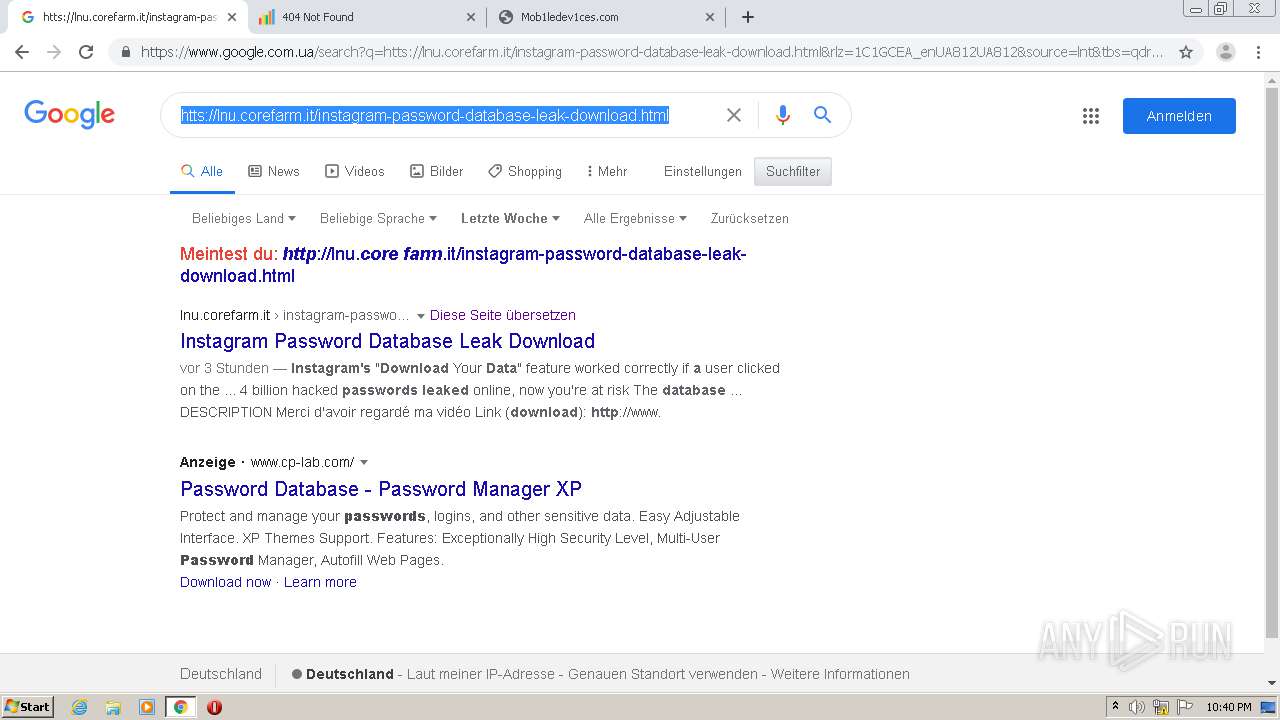Click the taskbar clock showing 10:40 PM
The width and height of the screenshot is (1280, 720).
click(x=1229, y=707)
